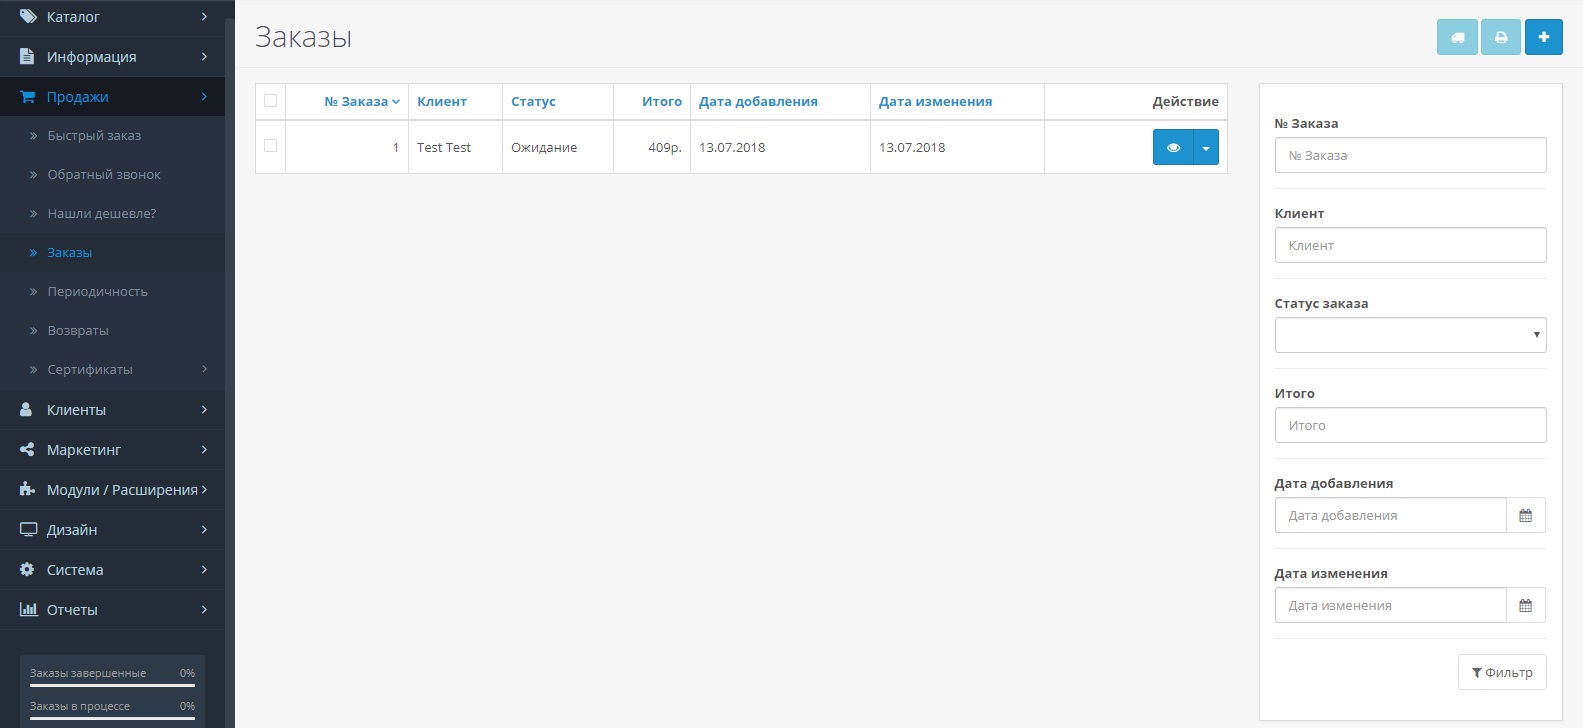View order 1 with the eye icon

[1173, 147]
